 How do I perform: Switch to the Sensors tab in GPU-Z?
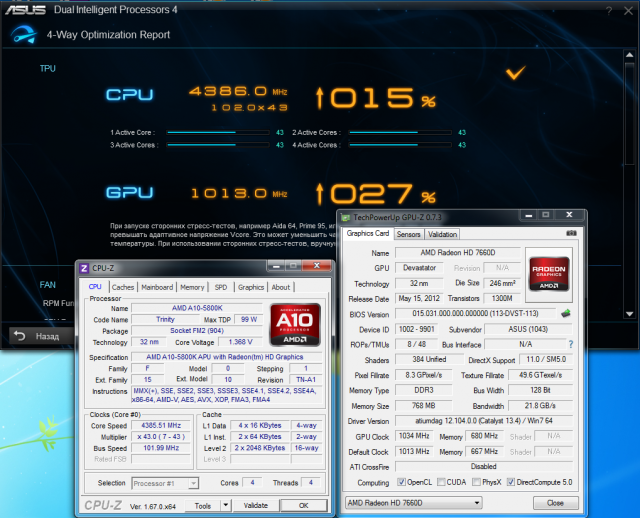pos(408,234)
